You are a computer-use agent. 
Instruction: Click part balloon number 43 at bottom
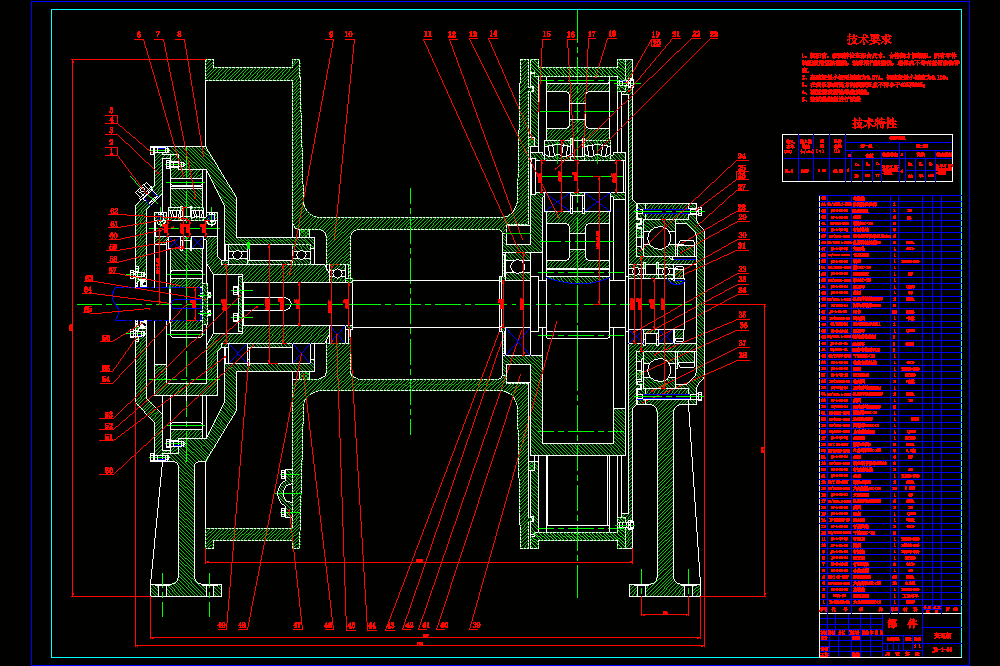pyautogui.click(x=390, y=626)
